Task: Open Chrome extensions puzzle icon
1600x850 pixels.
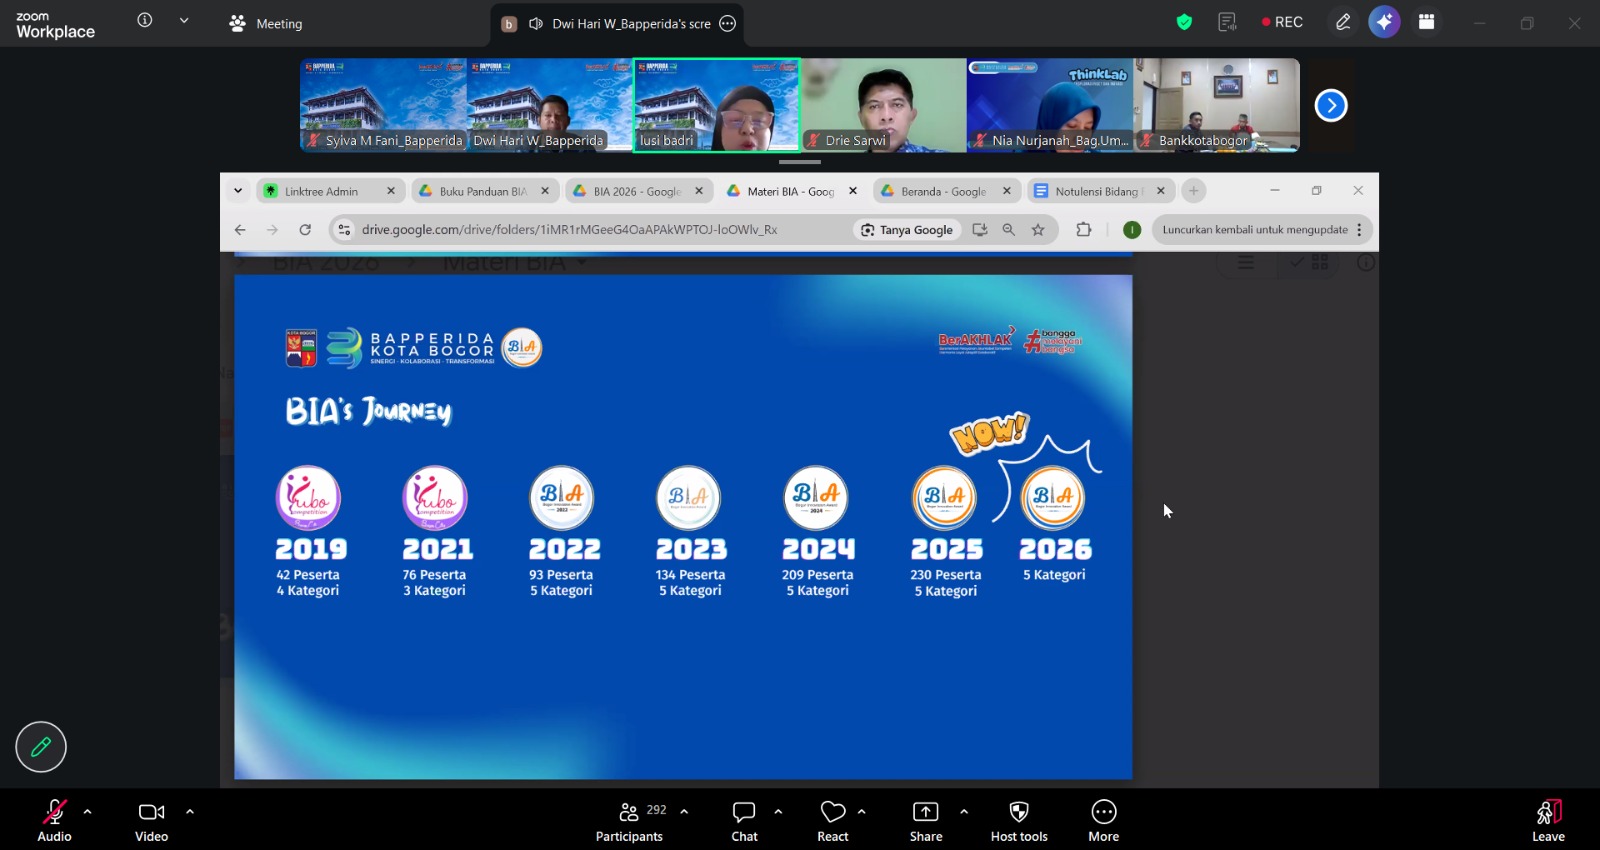Action: click(x=1084, y=230)
